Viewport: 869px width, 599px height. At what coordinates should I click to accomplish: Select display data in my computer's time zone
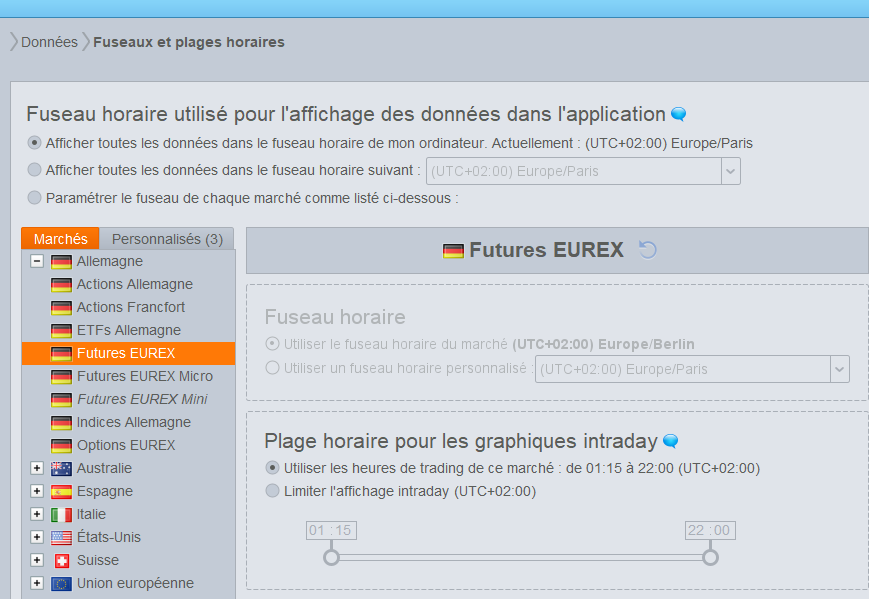34,143
